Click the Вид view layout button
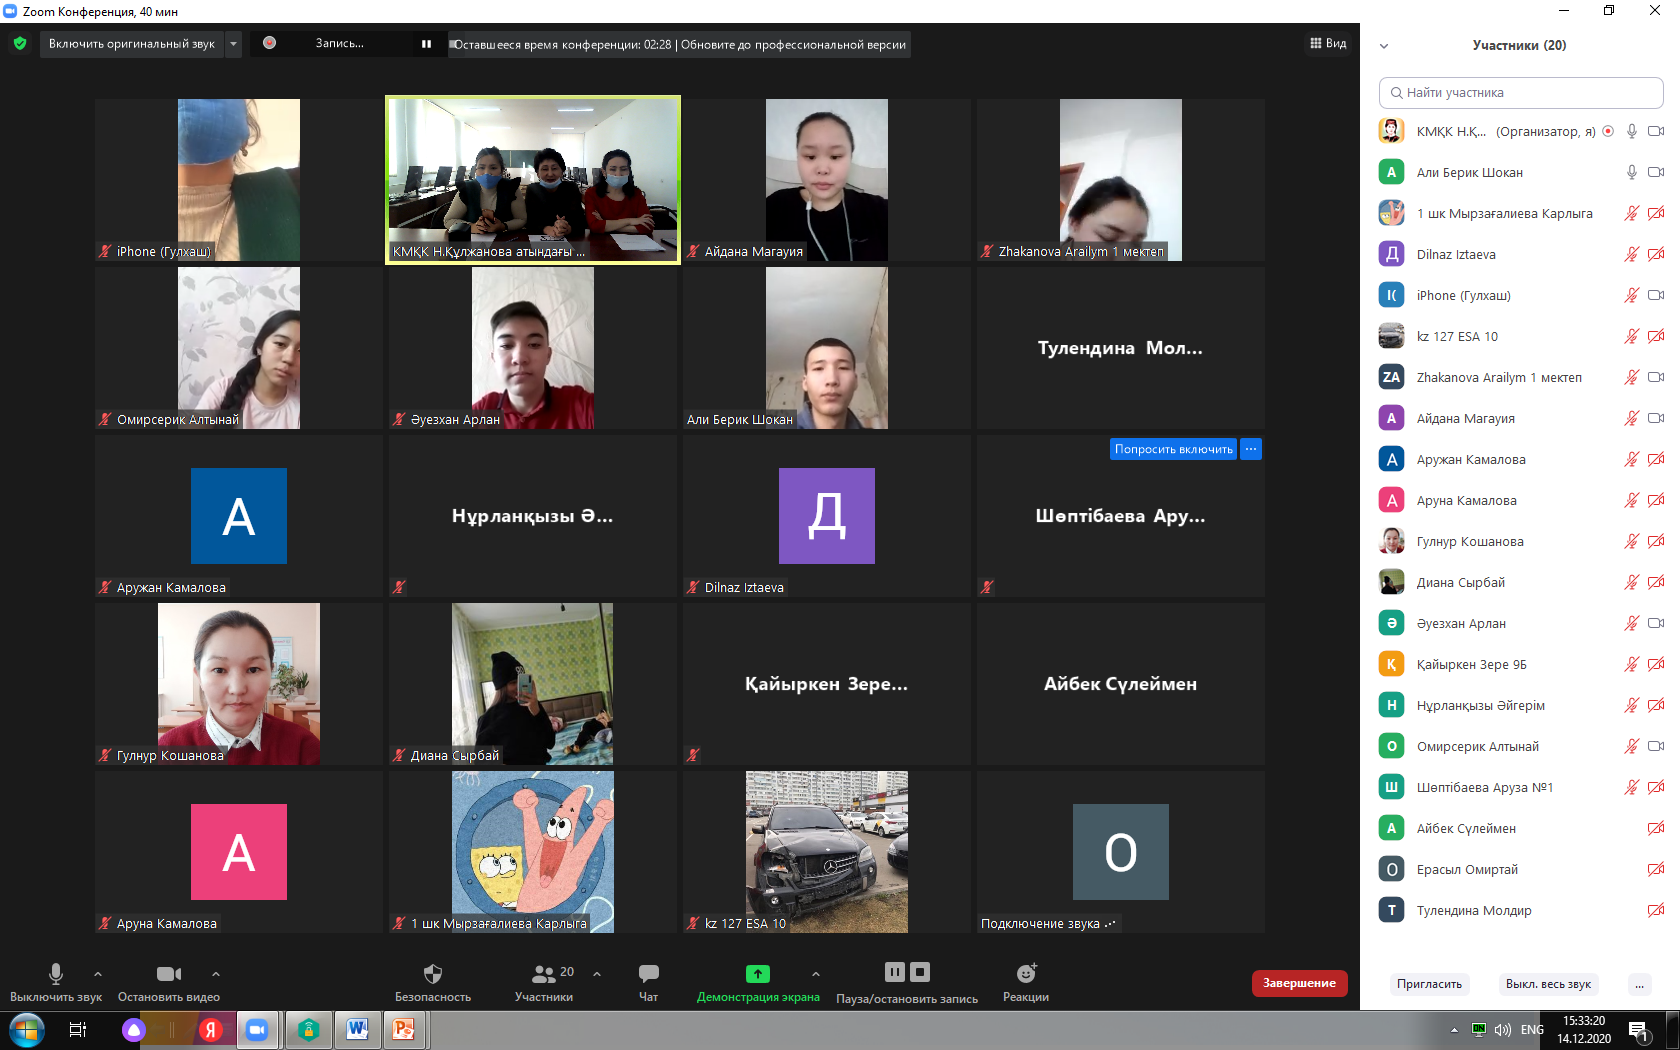1680x1050 pixels. click(1328, 44)
